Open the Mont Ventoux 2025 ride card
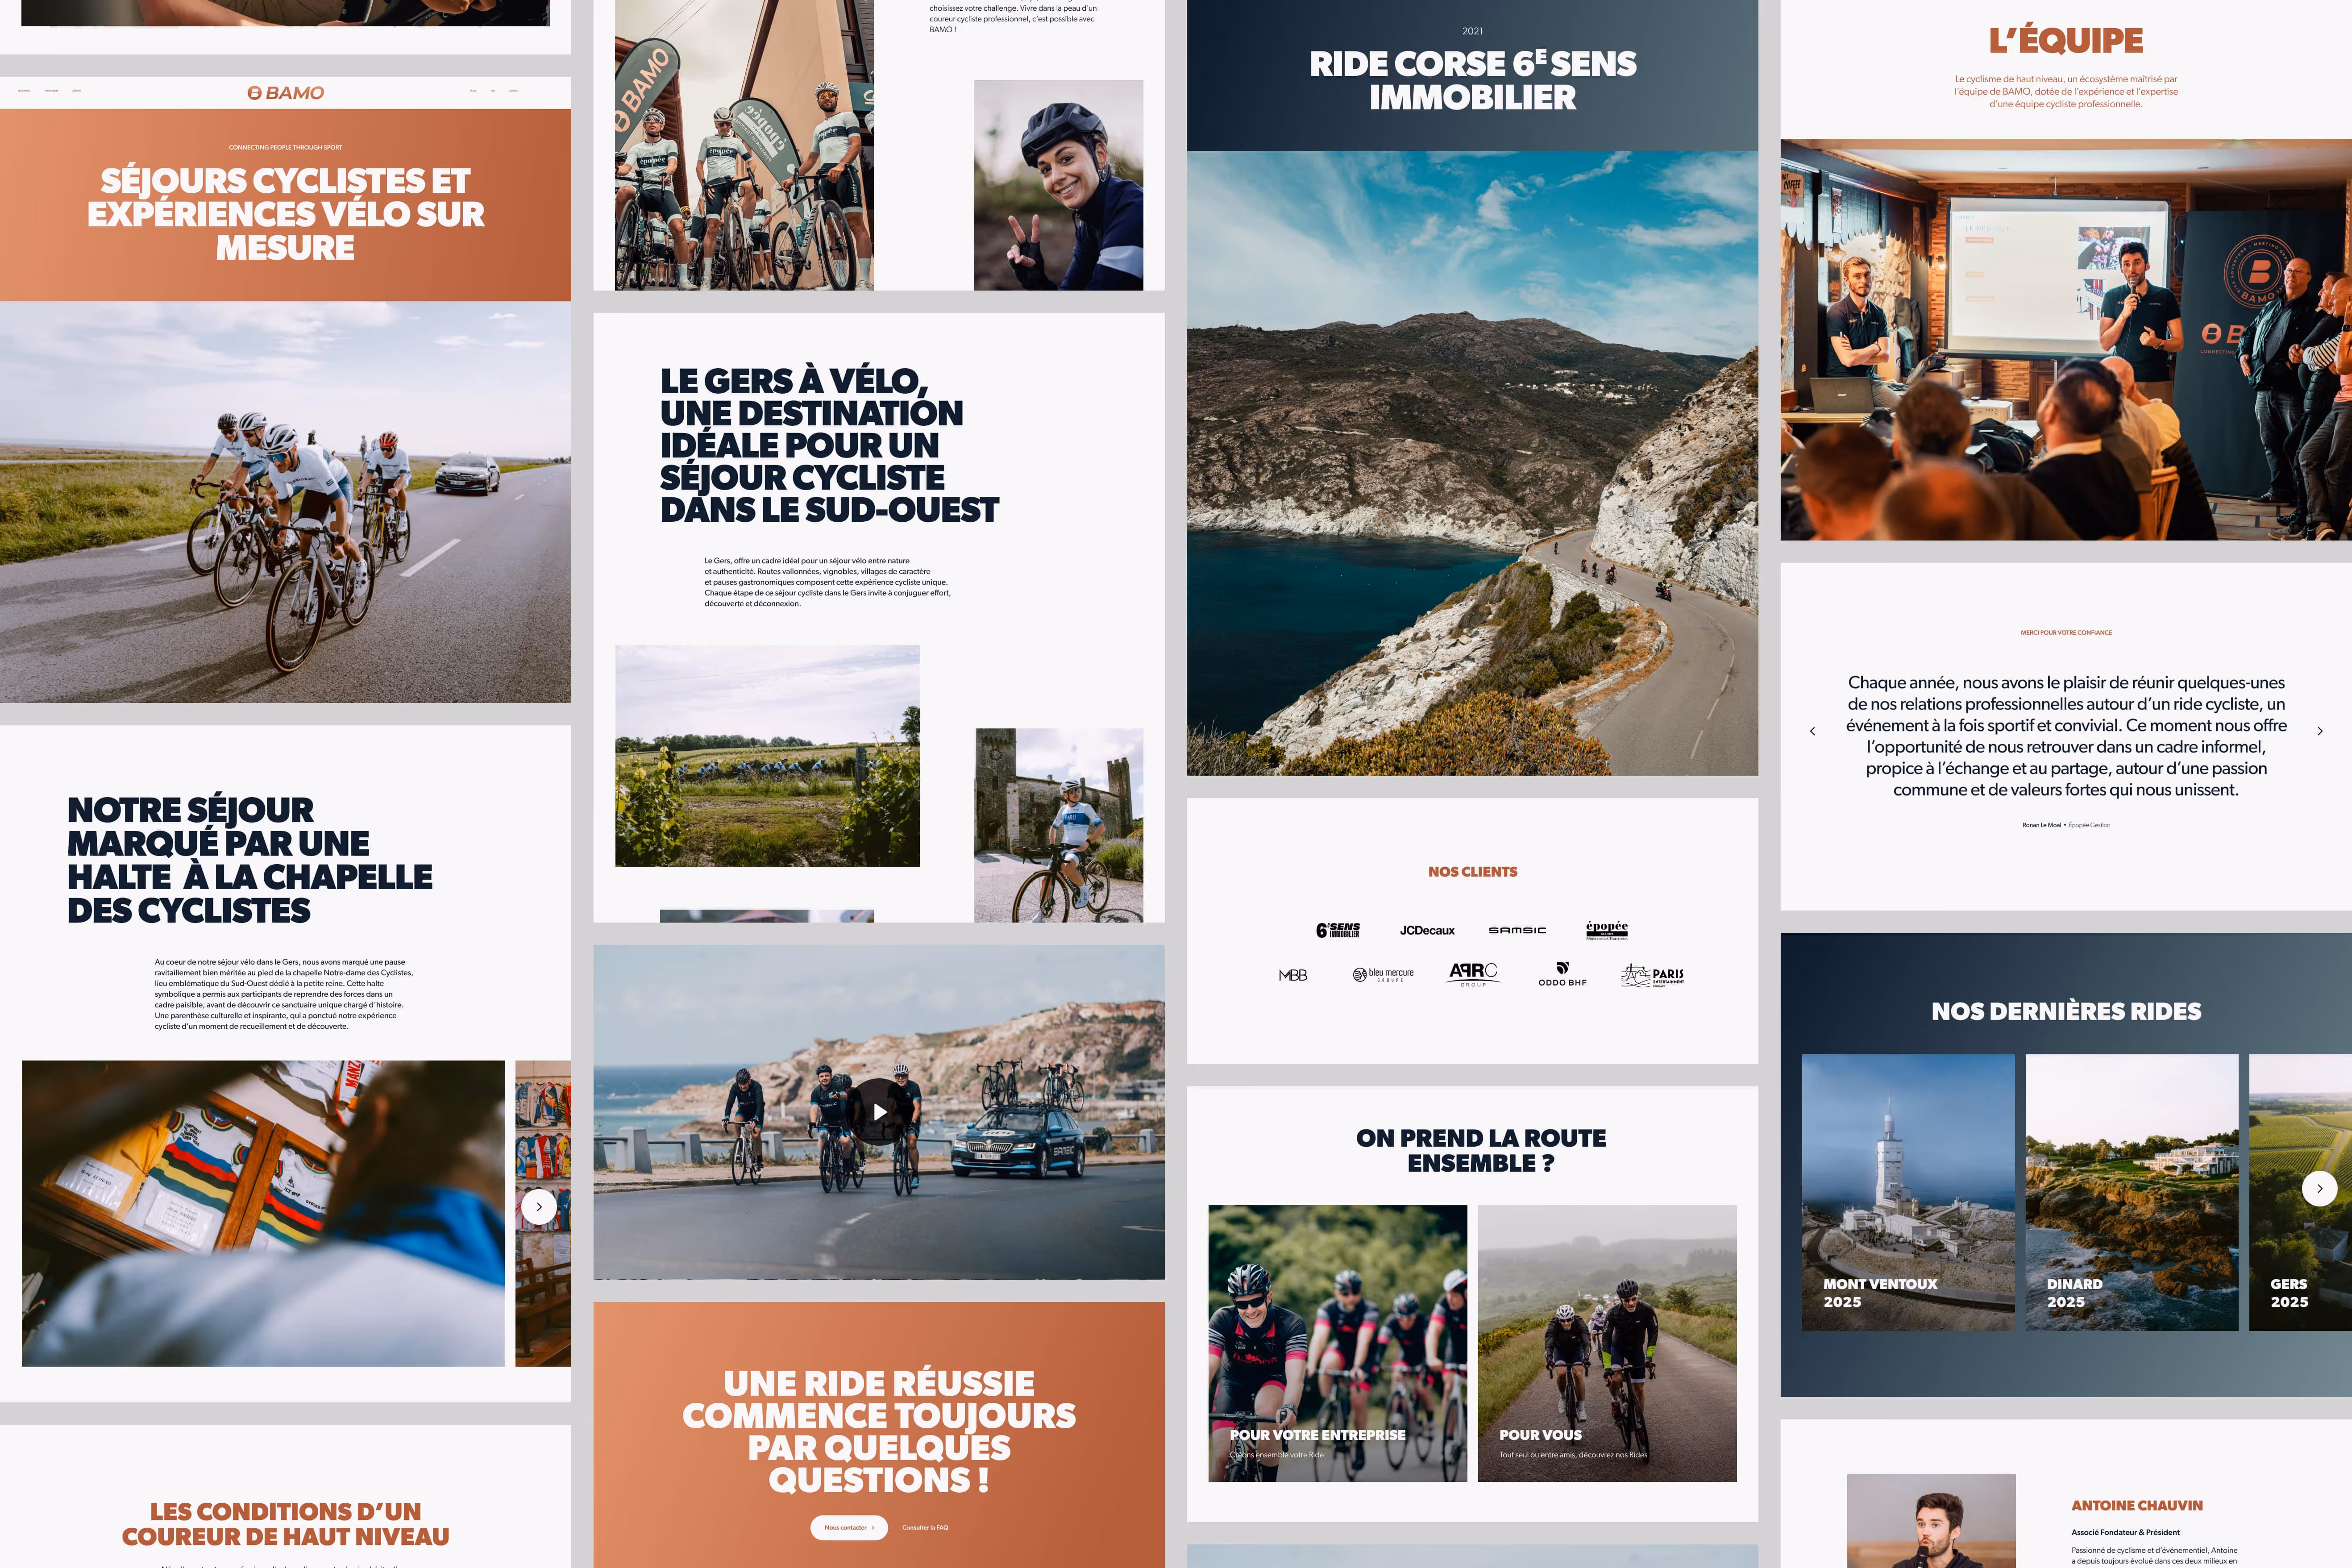 pos(1908,1192)
